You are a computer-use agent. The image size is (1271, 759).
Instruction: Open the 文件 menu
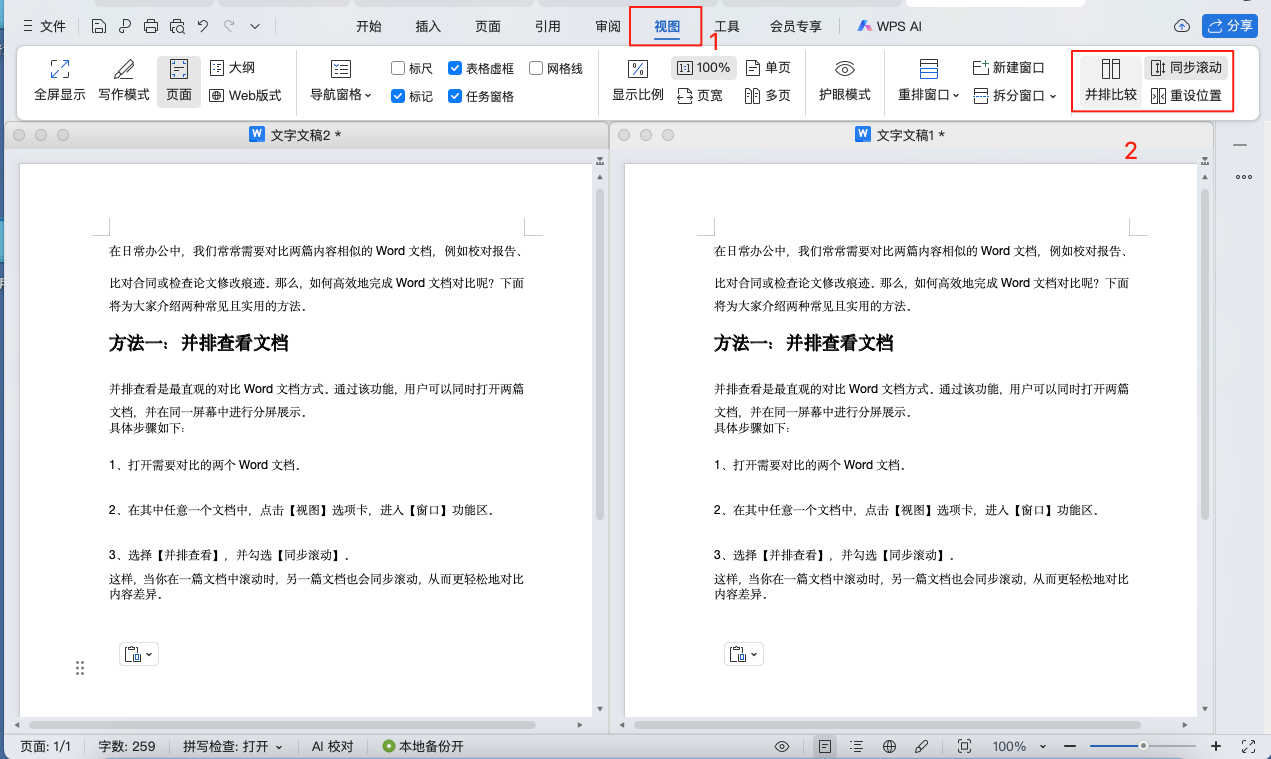tap(44, 26)
